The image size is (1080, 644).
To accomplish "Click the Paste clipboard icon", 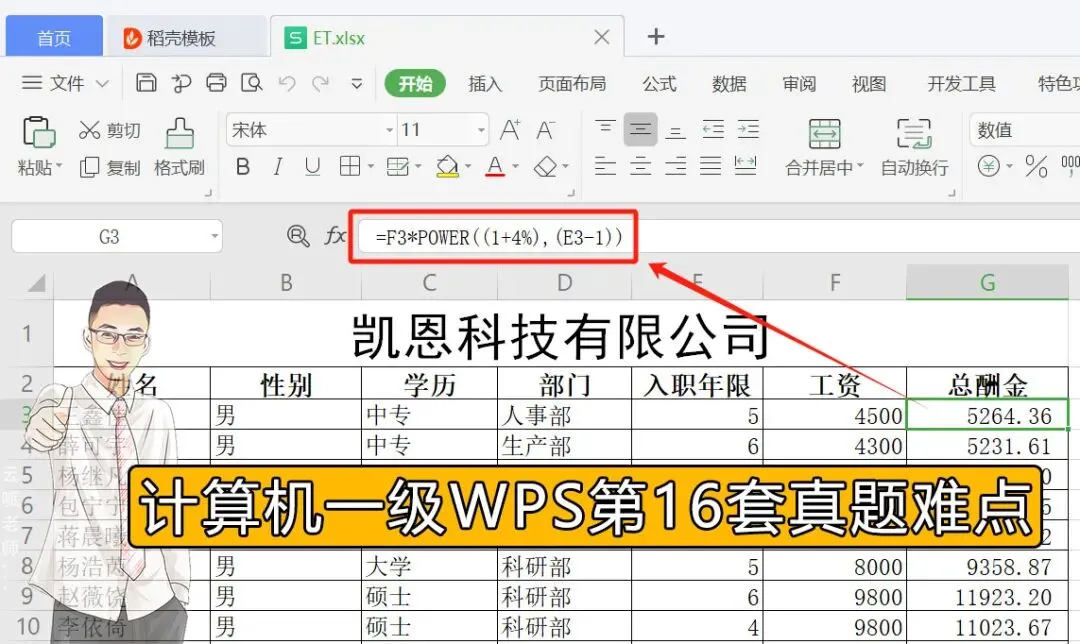I will tap(38, 132).
